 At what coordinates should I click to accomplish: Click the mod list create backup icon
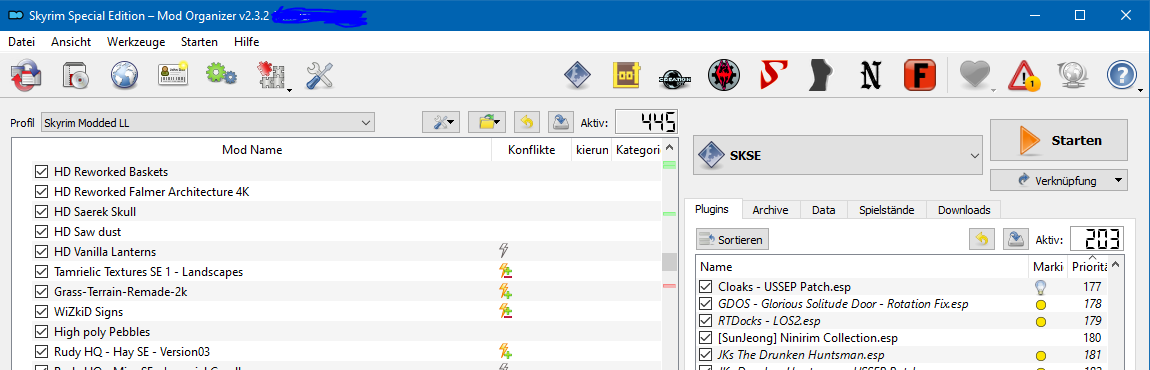(x=560, y=122)
